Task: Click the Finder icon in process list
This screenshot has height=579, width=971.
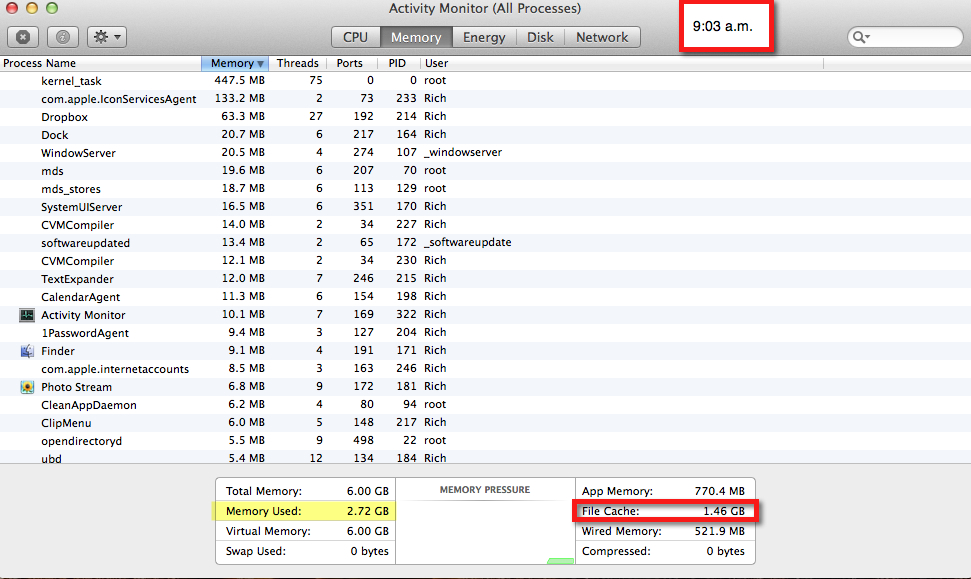Action: click(x=27, y=351)
